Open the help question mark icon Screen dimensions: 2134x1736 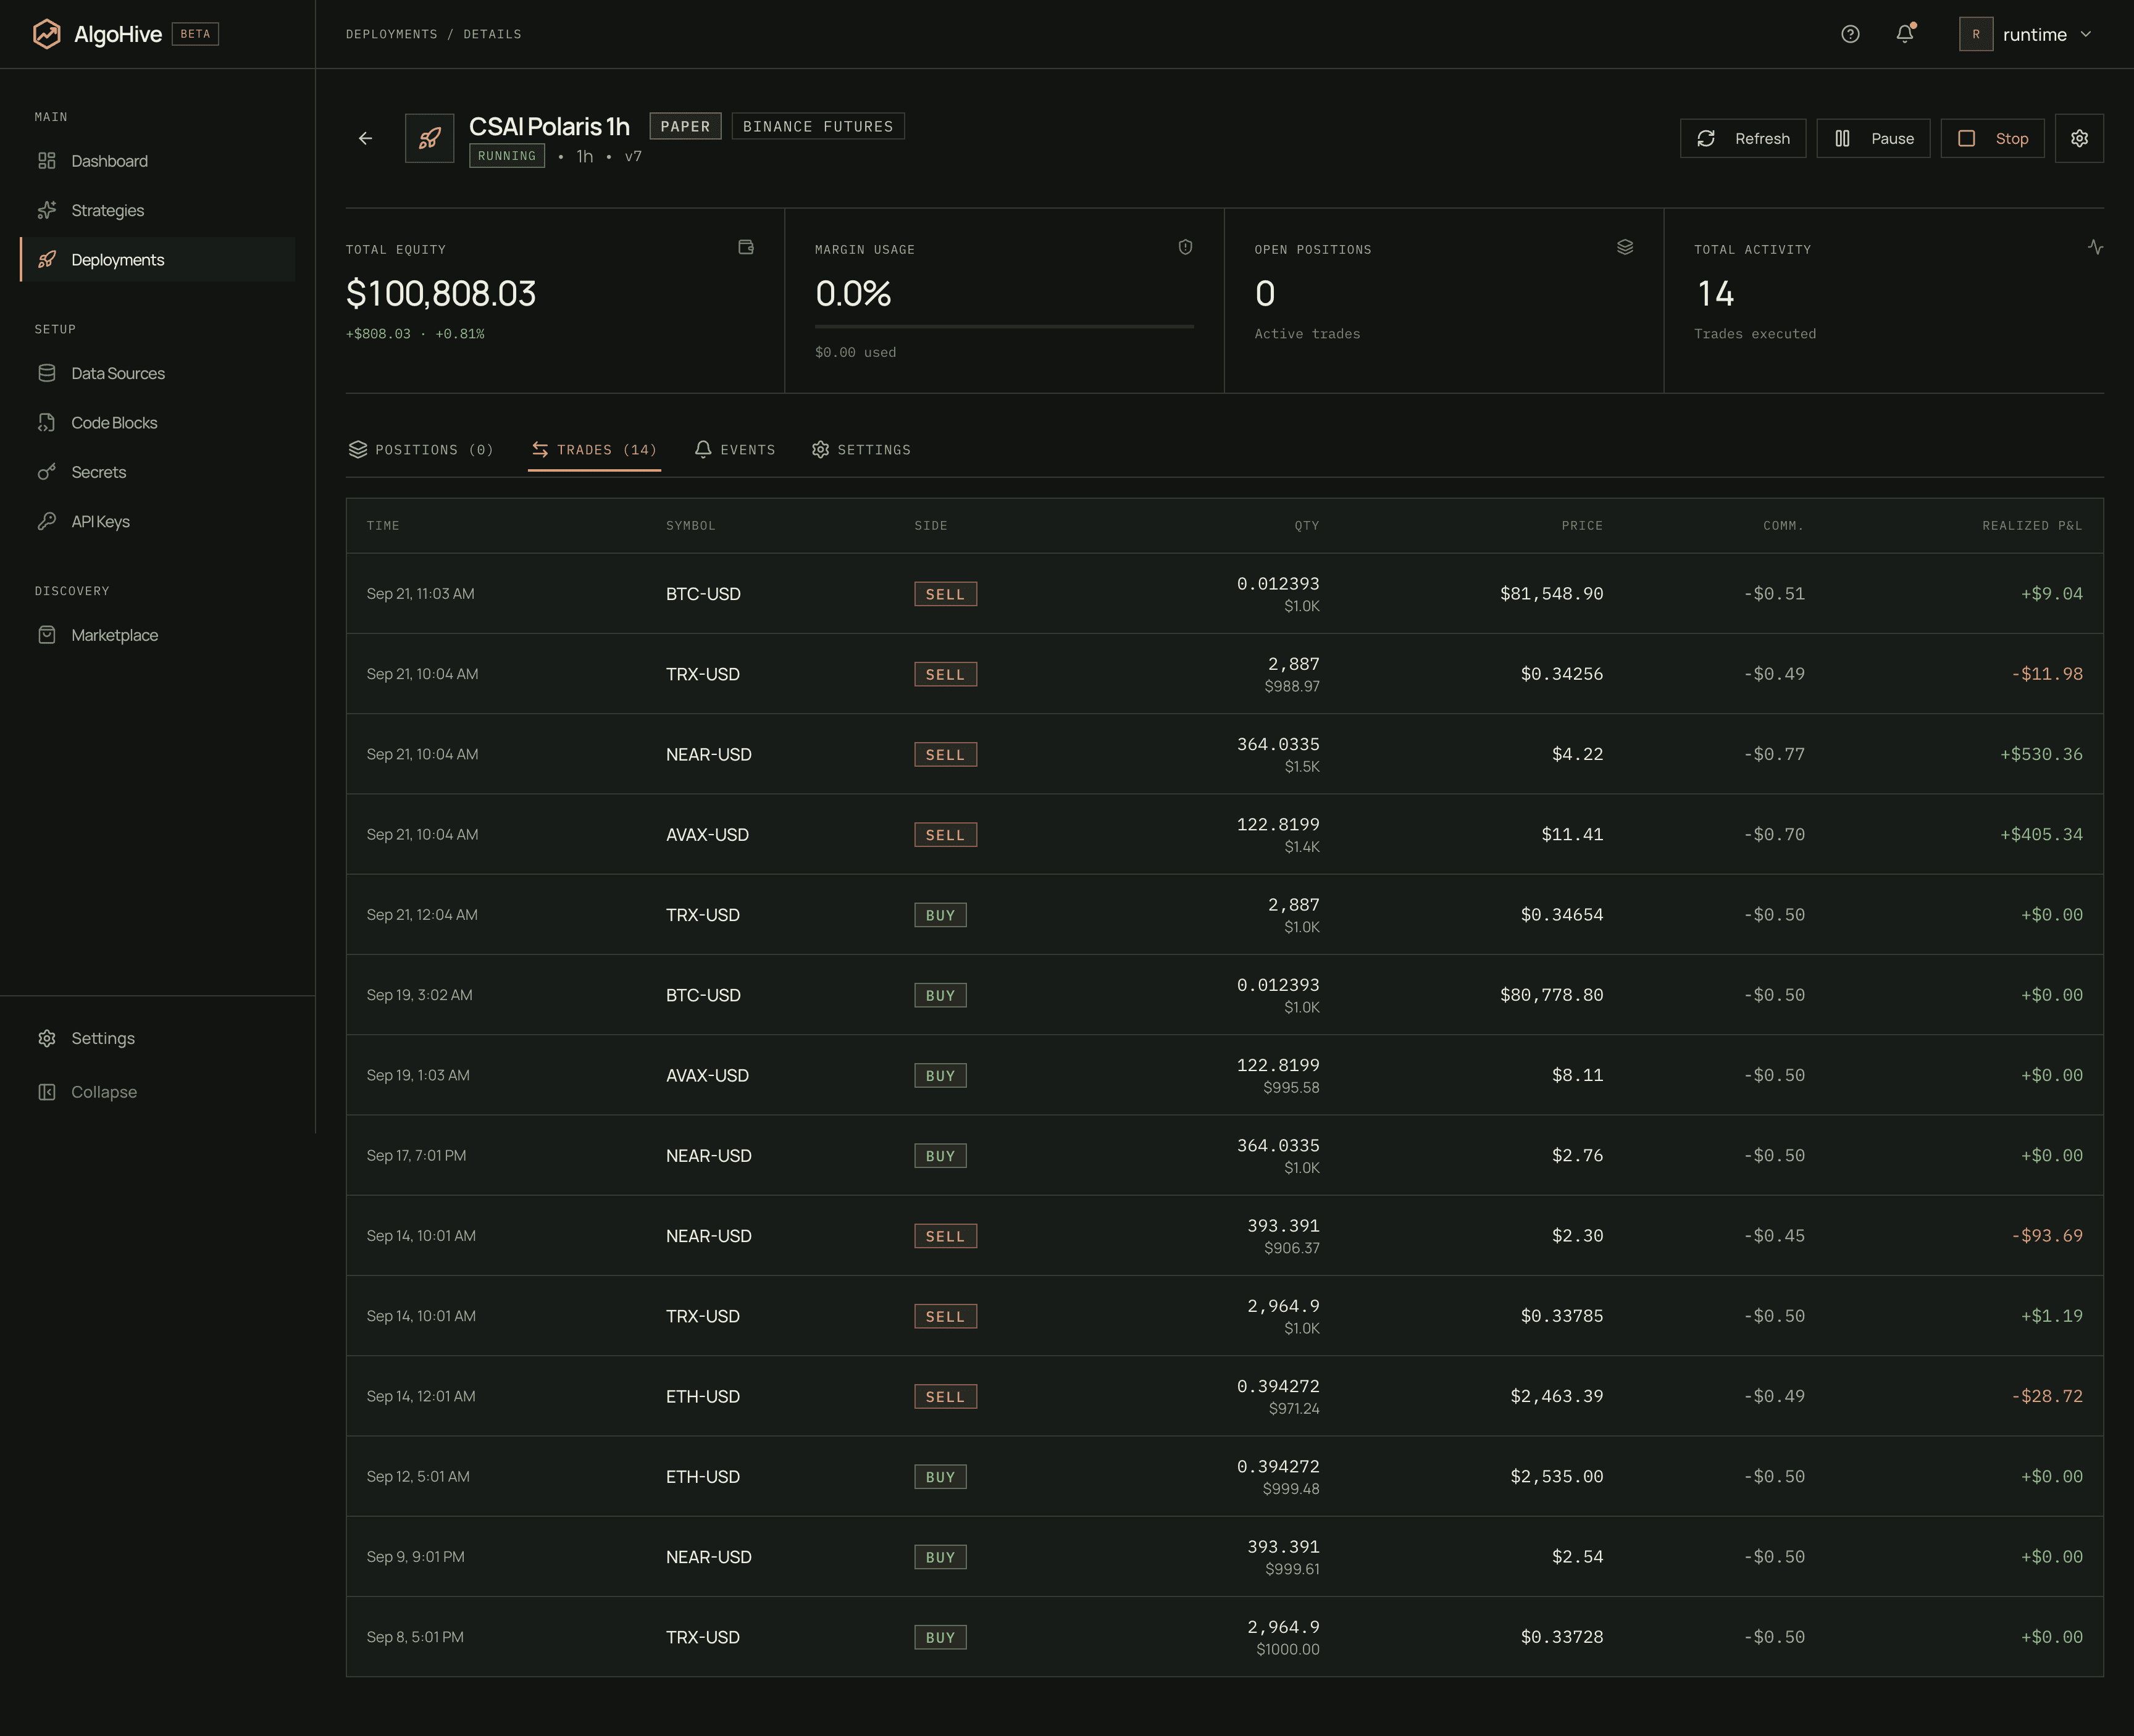click(x=1850, y=34)
